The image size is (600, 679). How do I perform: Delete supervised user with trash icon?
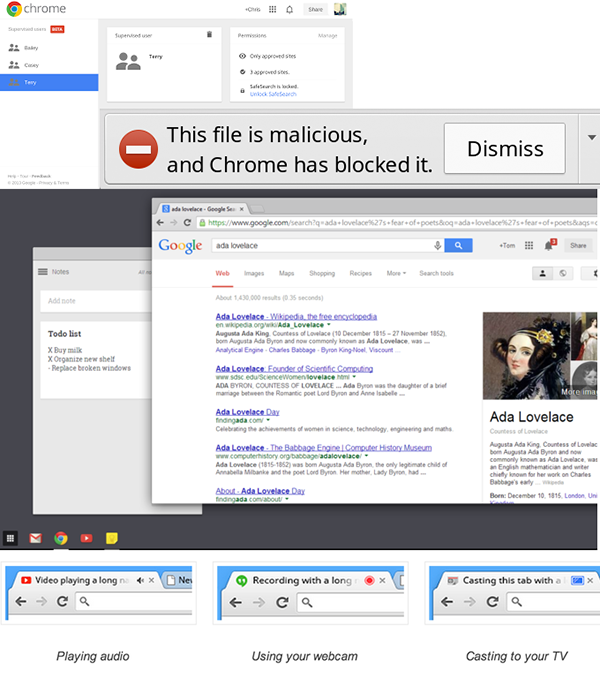[x=210, y=35]
